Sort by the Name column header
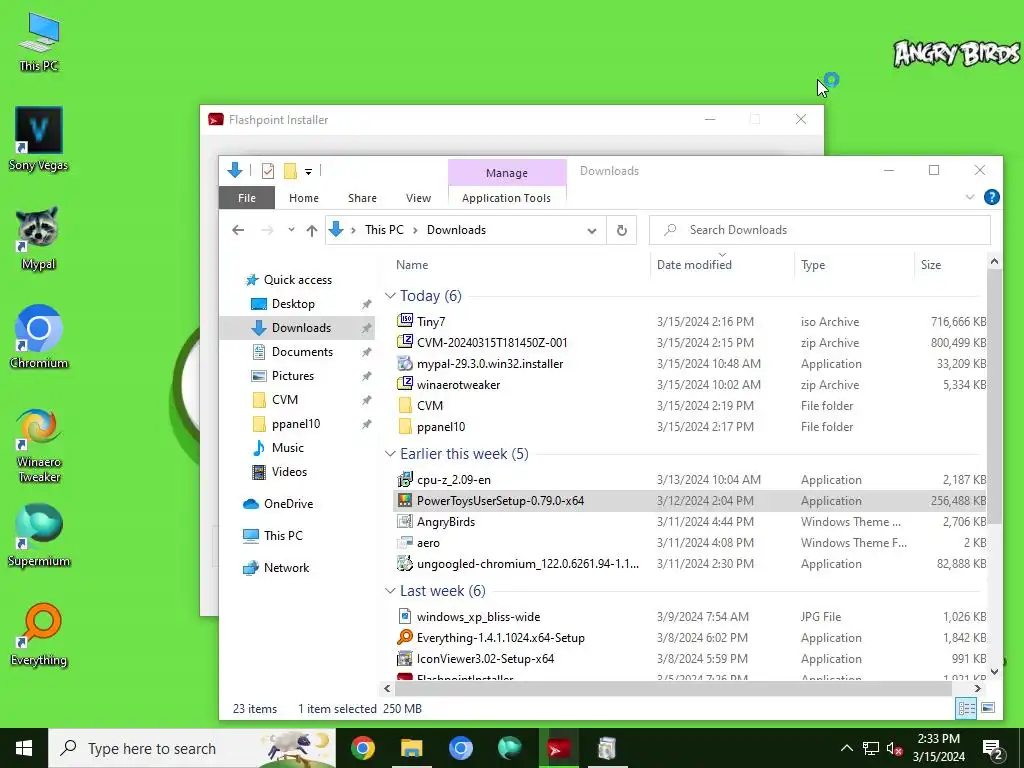Image resolution: width=1024 pixels, height=768 pixels. (412, 265)
